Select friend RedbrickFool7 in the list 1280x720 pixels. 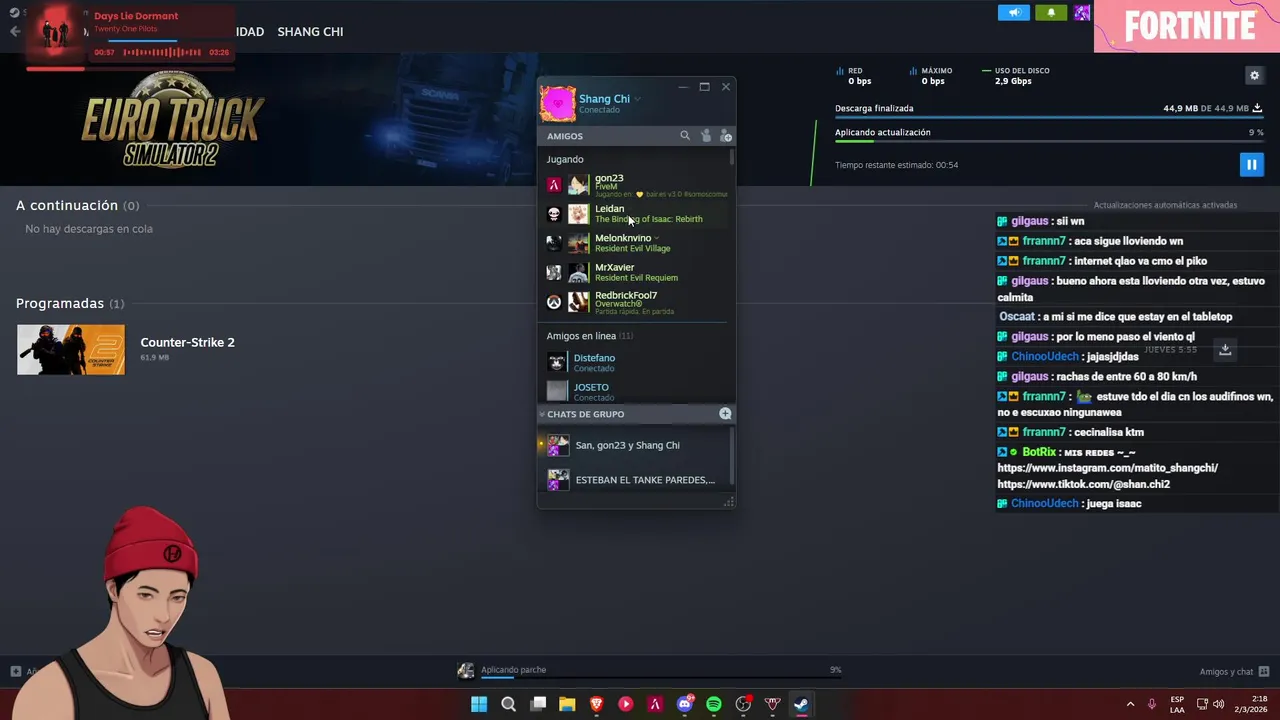636,302
